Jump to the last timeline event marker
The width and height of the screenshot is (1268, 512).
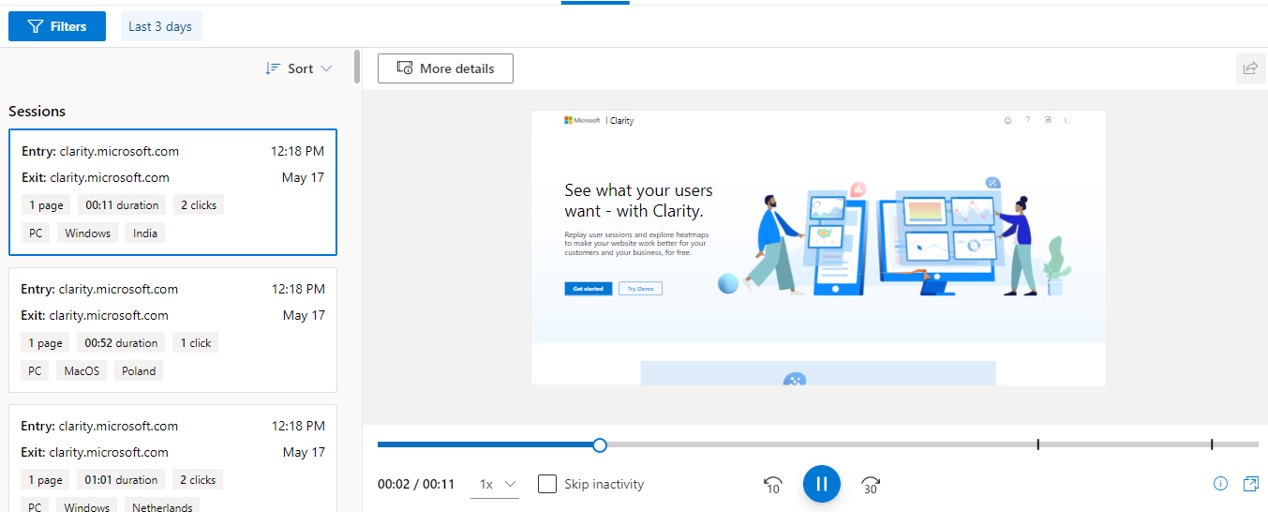click(x=1212, y=444)
